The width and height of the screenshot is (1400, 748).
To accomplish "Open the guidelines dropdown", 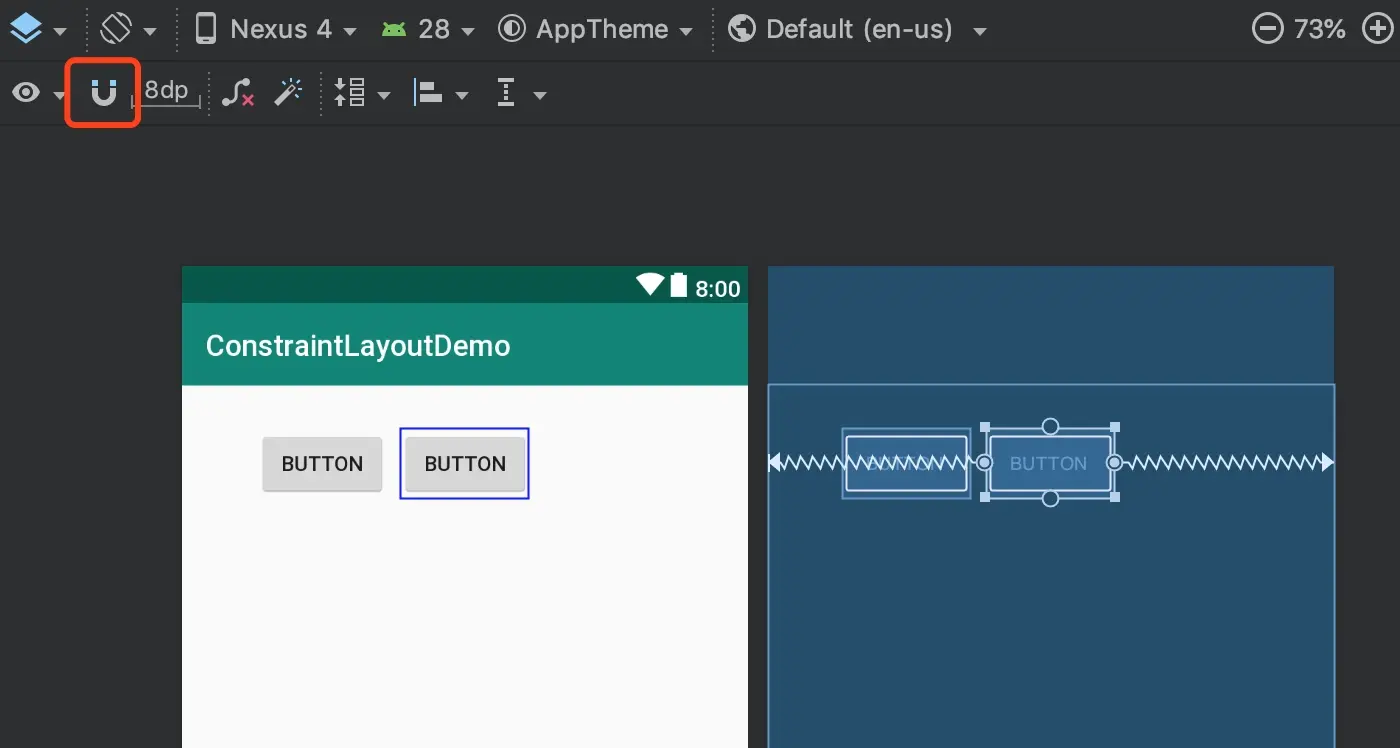I will (521, 94).
